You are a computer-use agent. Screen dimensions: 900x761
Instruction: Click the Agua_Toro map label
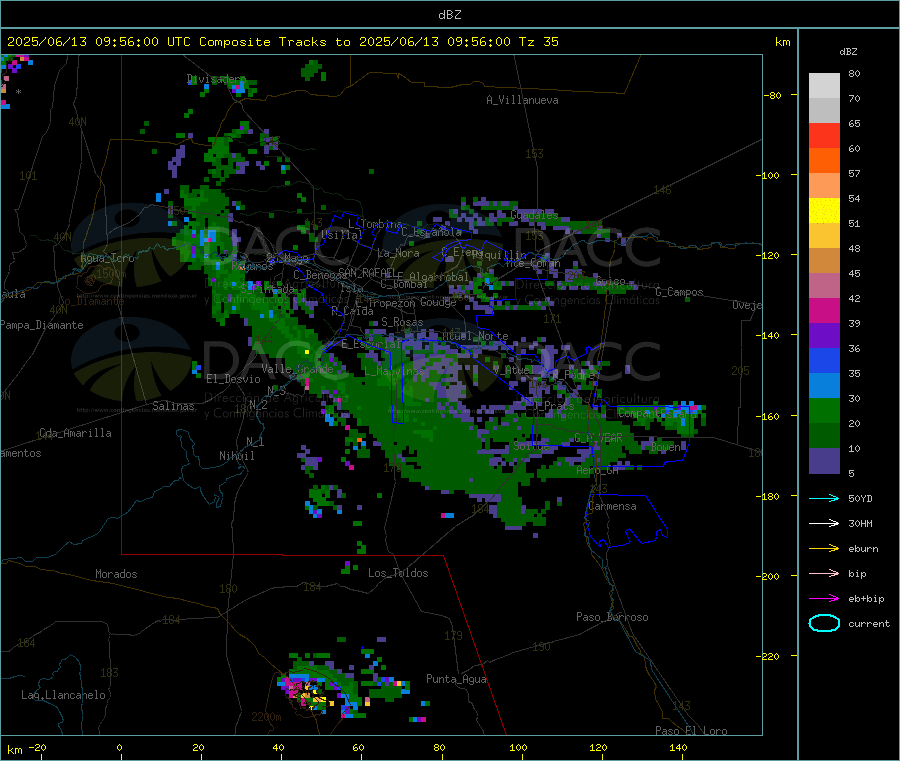[x=107, y=258]
